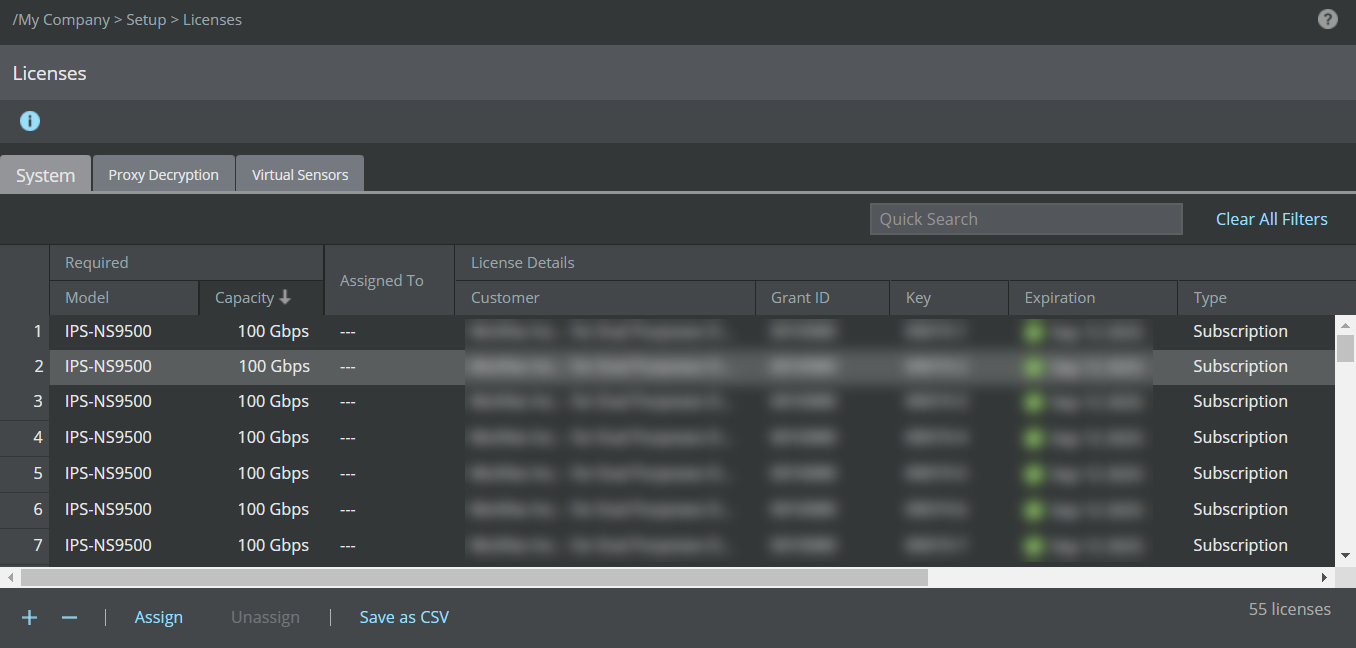
Task: Click the blue information icon
Action: pos(30,121)
